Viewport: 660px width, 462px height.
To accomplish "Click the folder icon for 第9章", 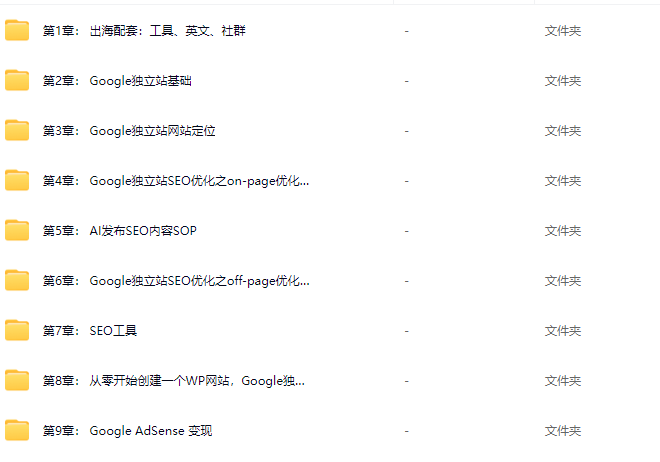I will 17,430.
